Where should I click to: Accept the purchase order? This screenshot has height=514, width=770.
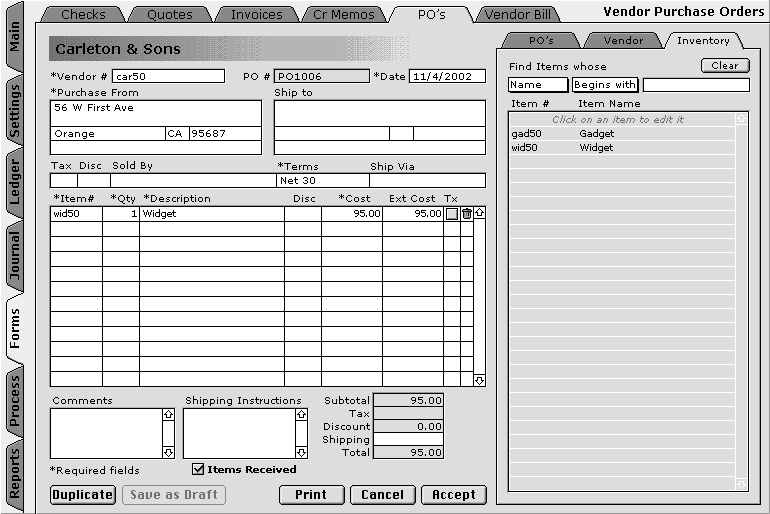tap(454, 494)
